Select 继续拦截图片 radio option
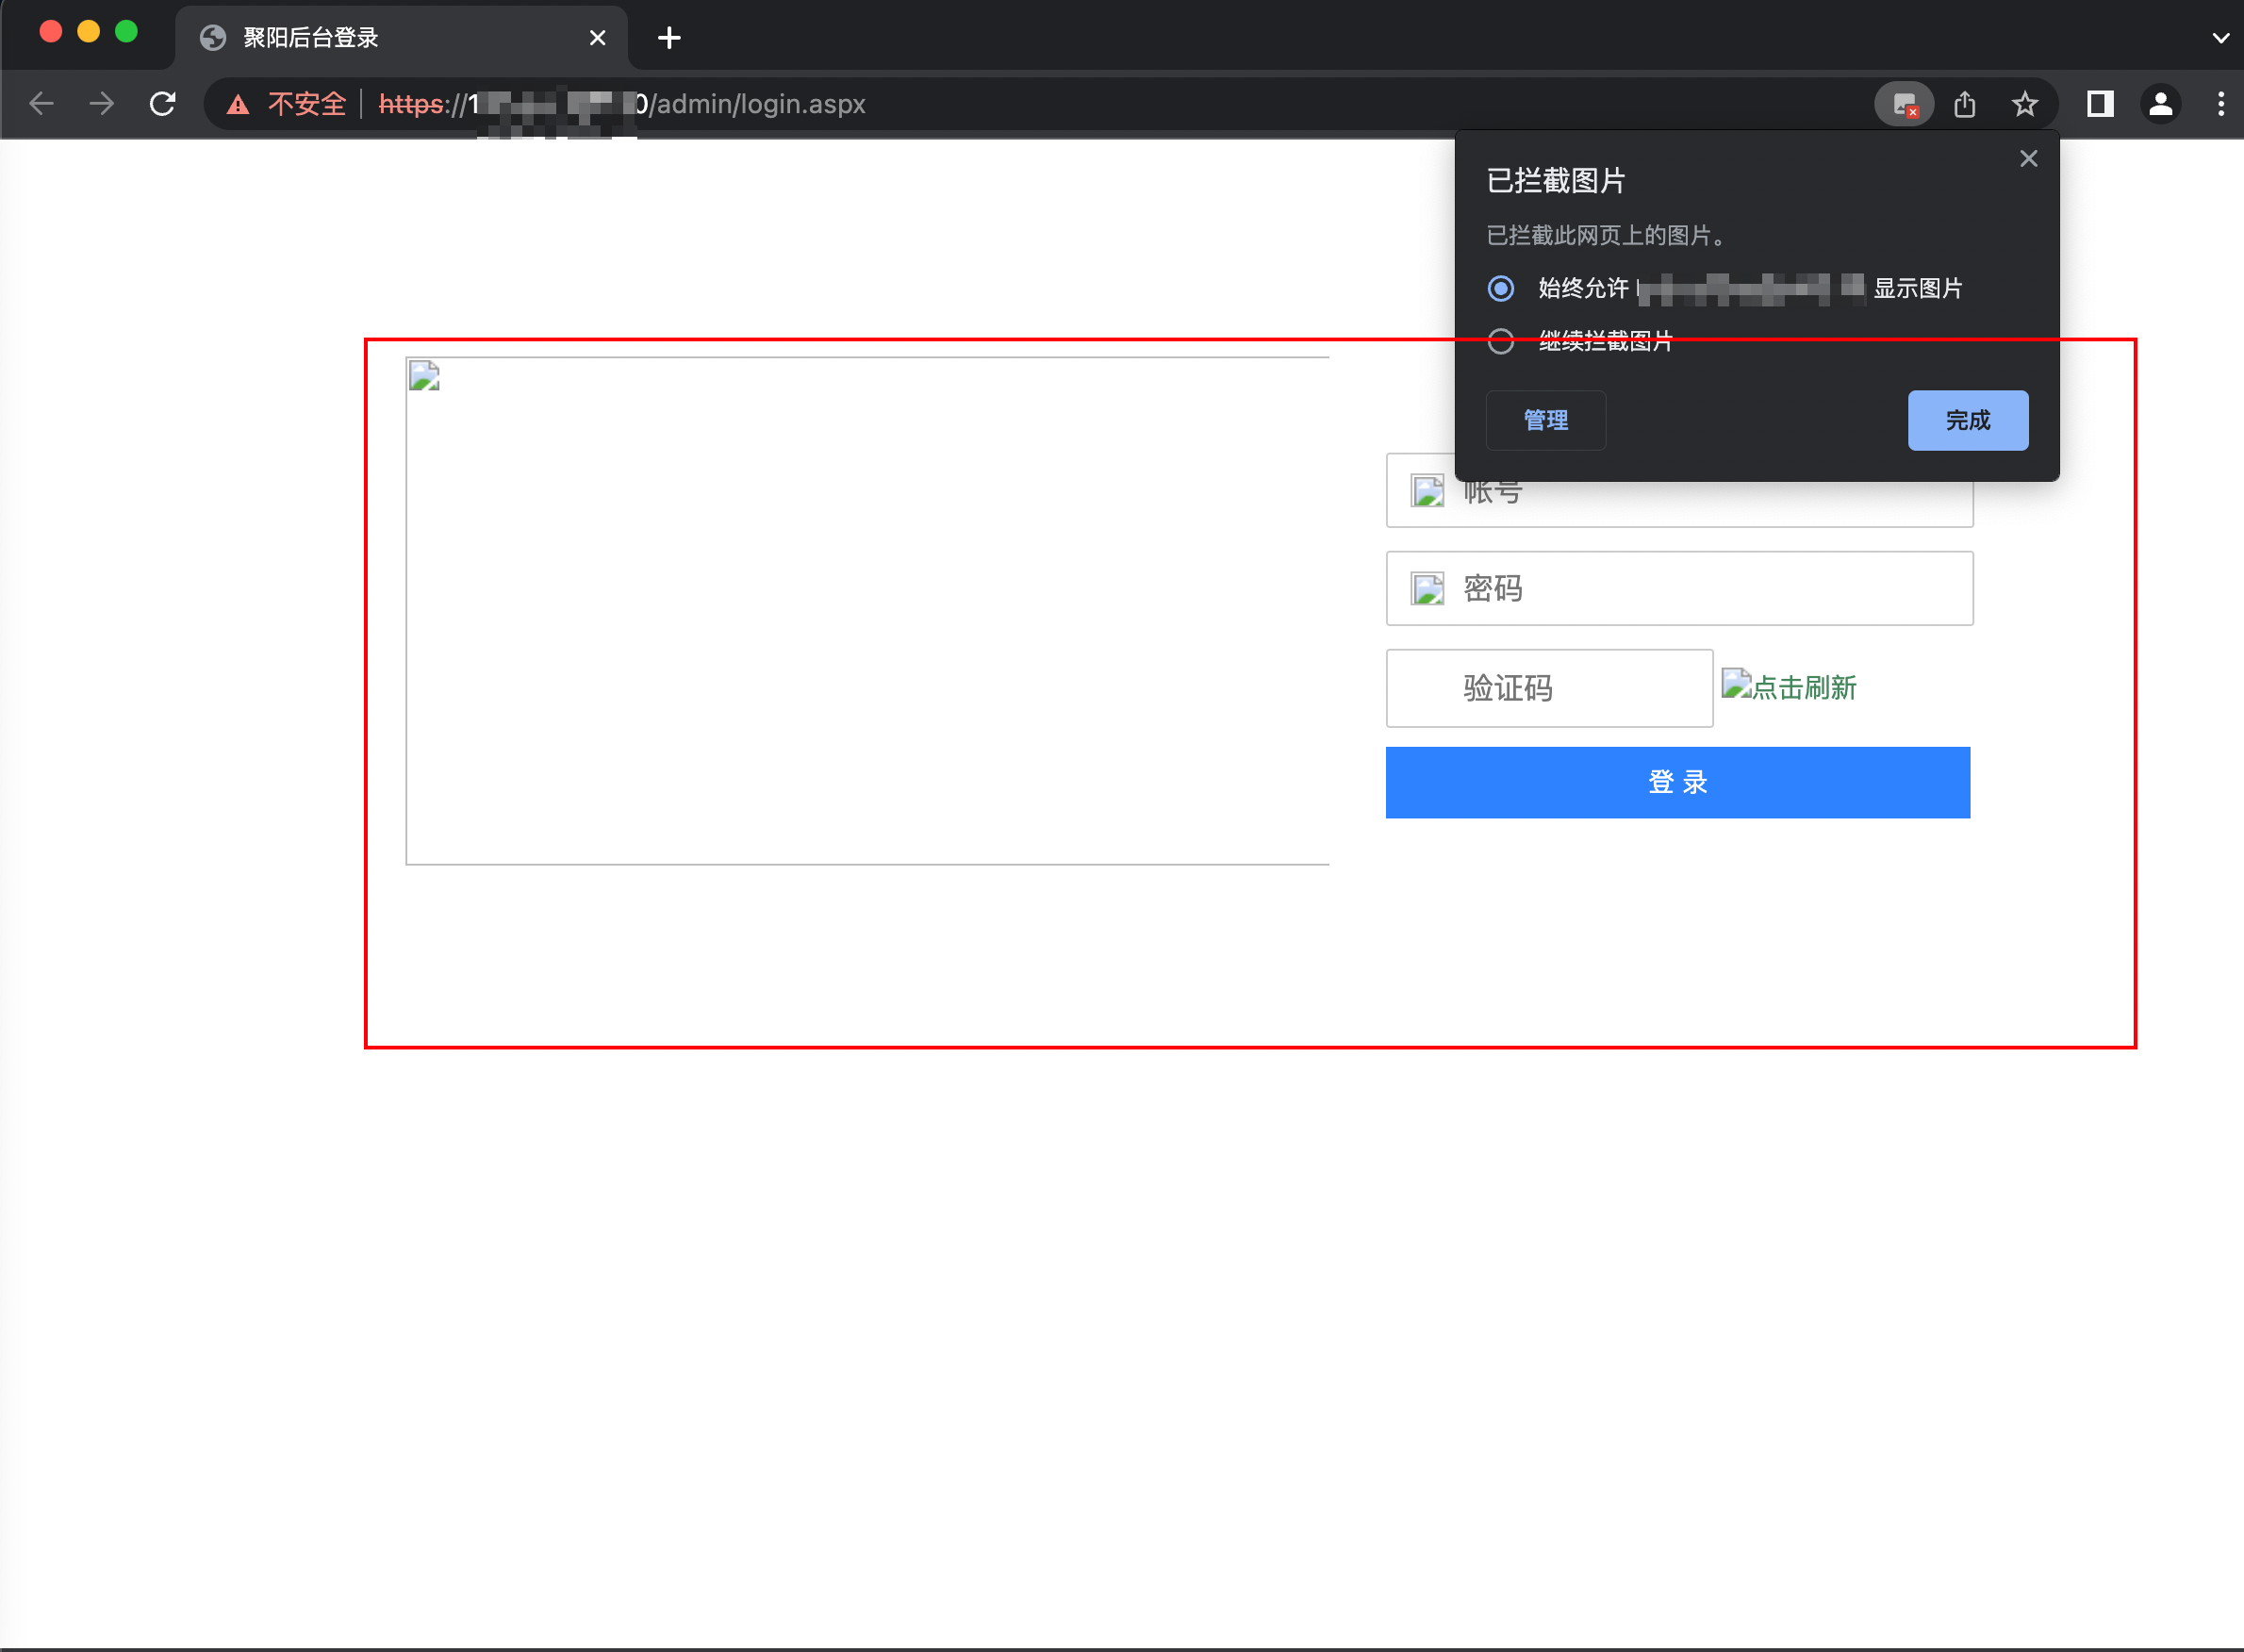2244x1652 pixels. 1500,341
